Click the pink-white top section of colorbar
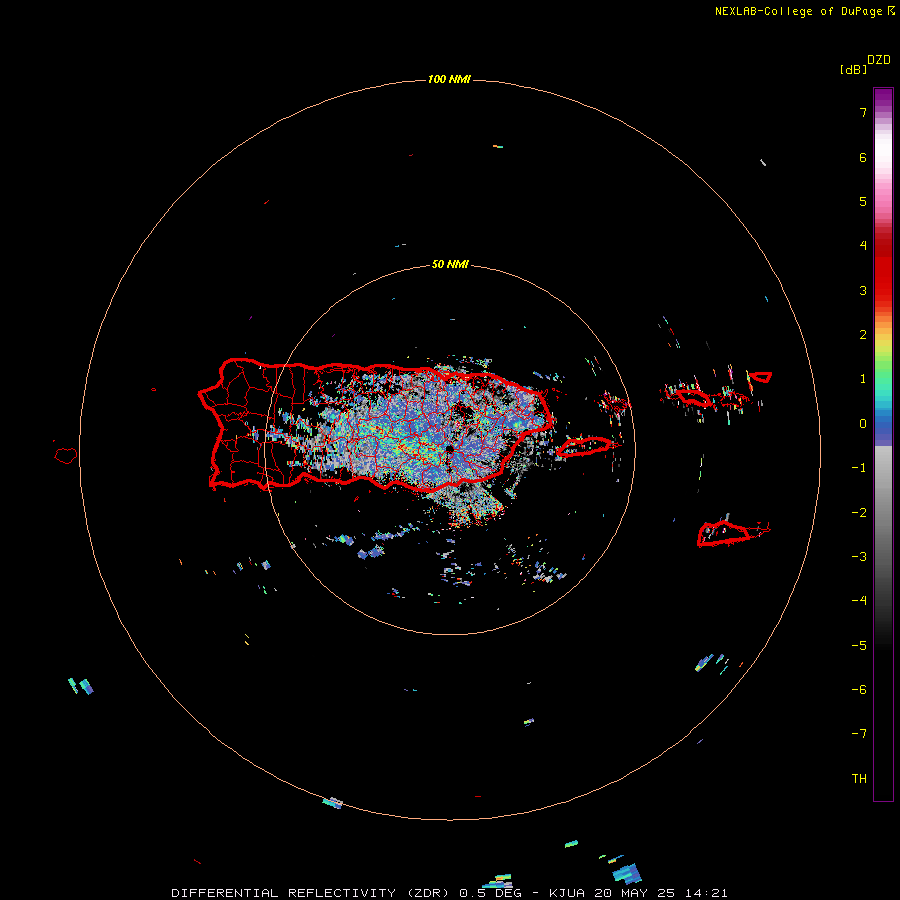The image size is (900, 900). 883,166
